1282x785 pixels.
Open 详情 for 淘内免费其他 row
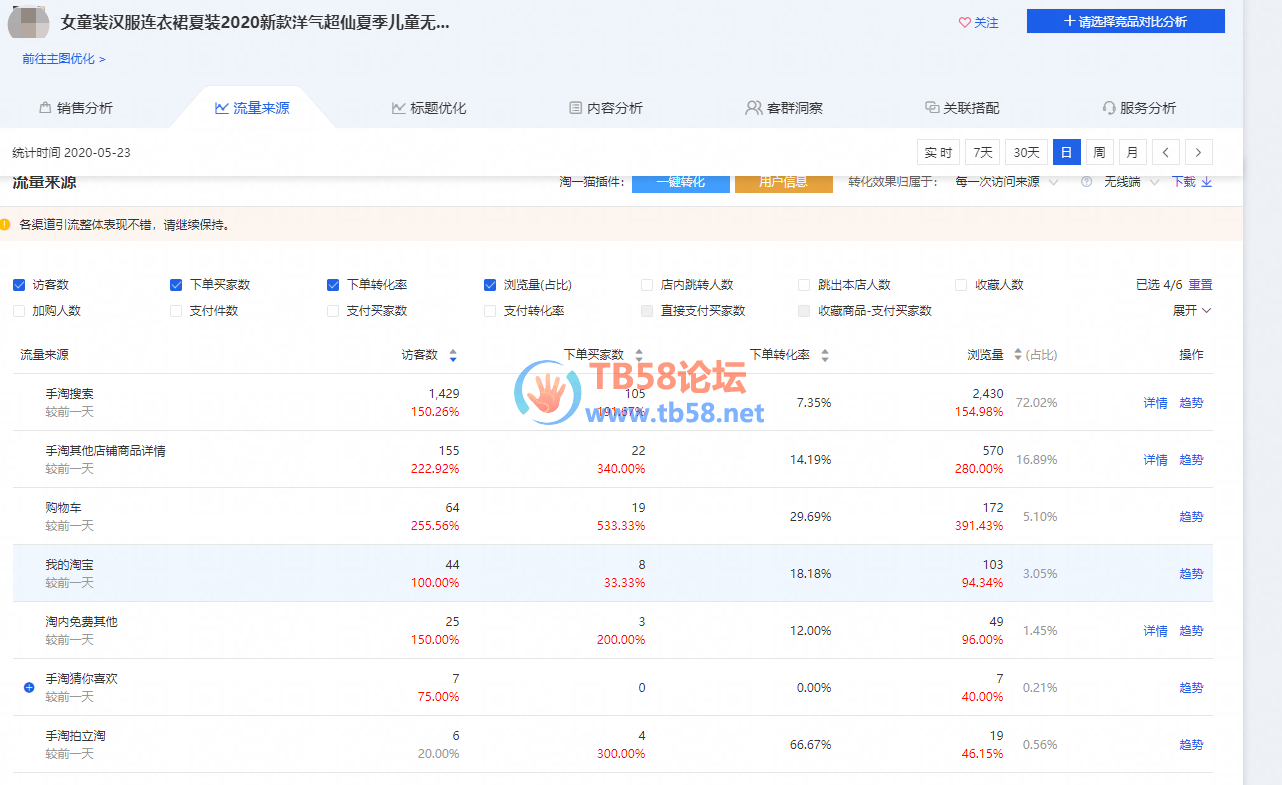coord(1155,631)
